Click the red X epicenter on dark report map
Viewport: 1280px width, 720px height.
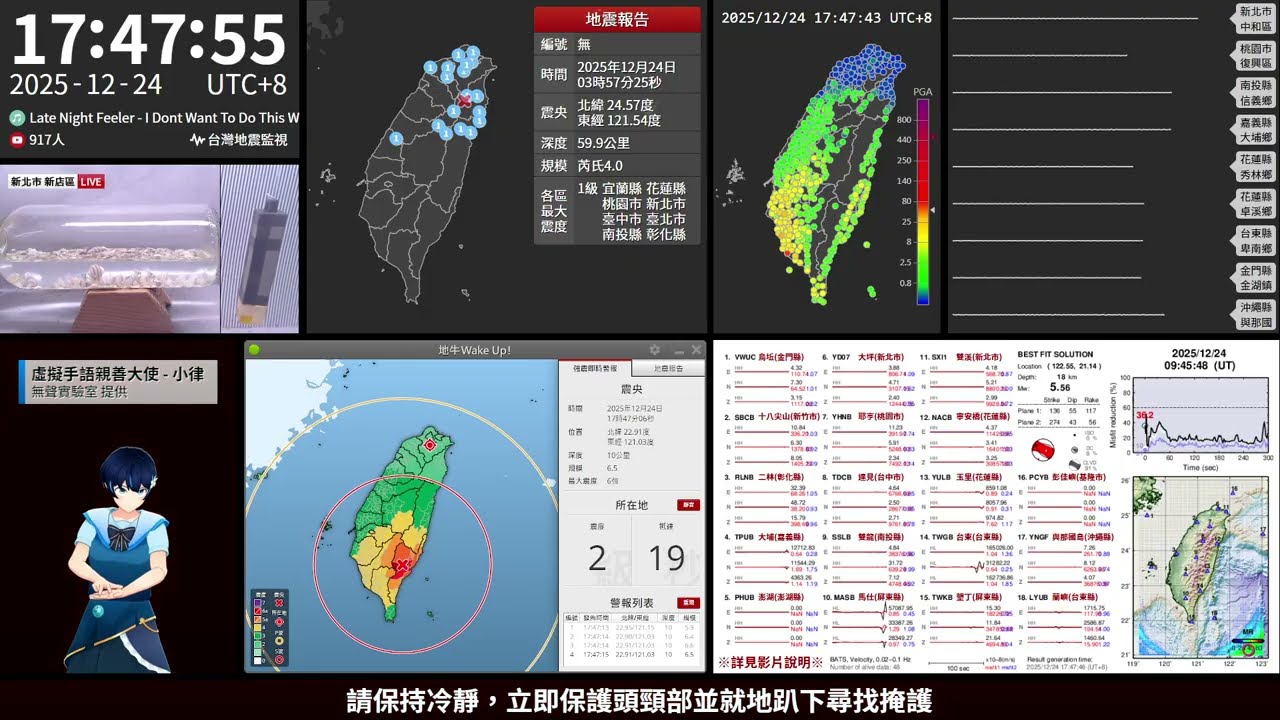point(464,100)
